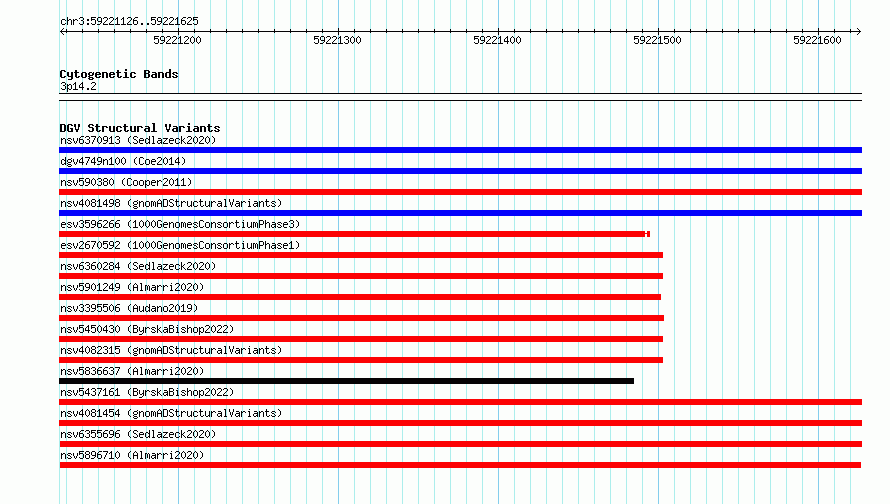The width and height of the screenshot is (890, 504).
Task: Click nsv5836637 (Almarri2020) label
Action: coord(132,371)
